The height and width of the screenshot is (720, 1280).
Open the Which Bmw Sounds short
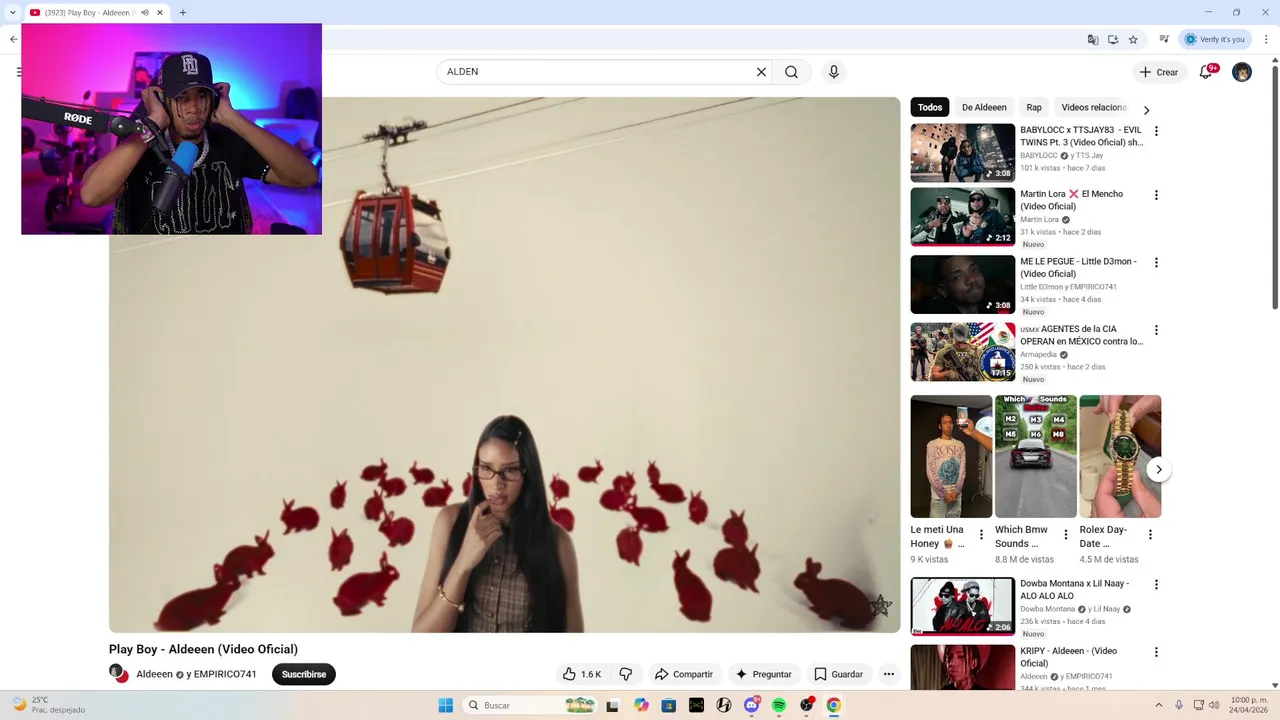[x=1036, y=456]
